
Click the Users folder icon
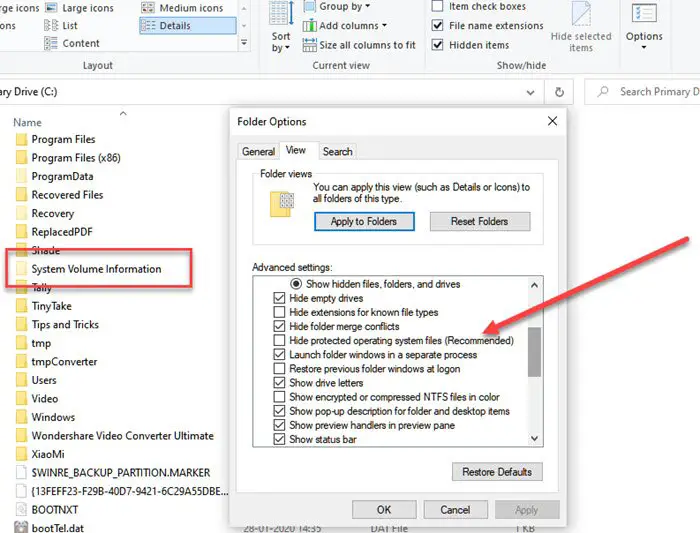pos(21,380)
